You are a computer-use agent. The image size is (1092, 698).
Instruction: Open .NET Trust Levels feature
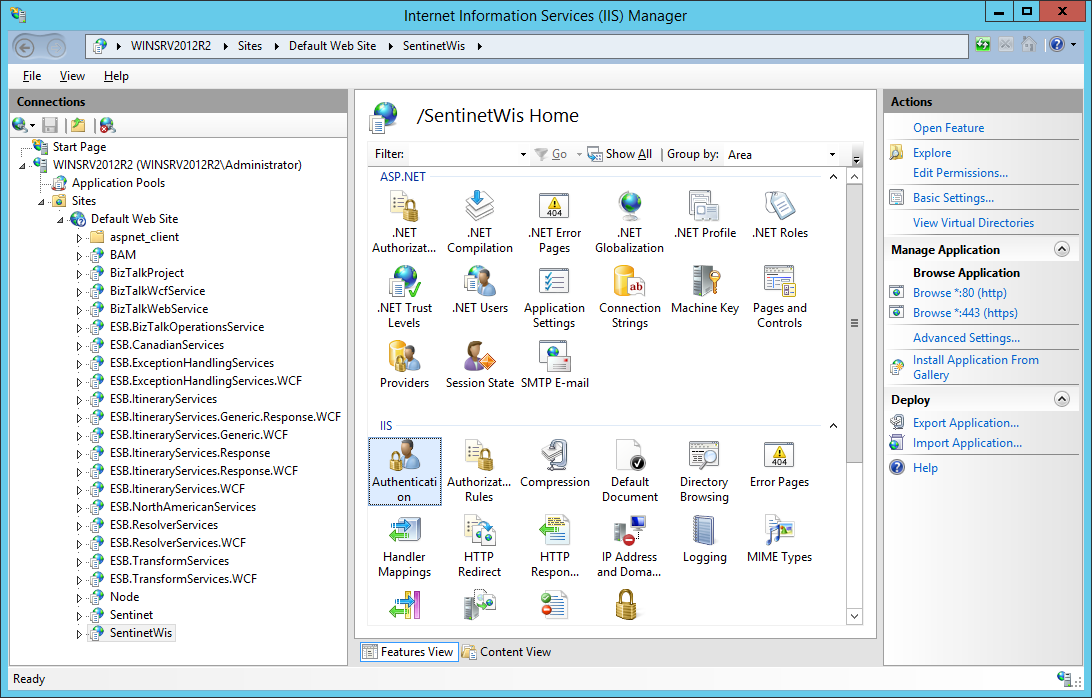pos(404,297)
